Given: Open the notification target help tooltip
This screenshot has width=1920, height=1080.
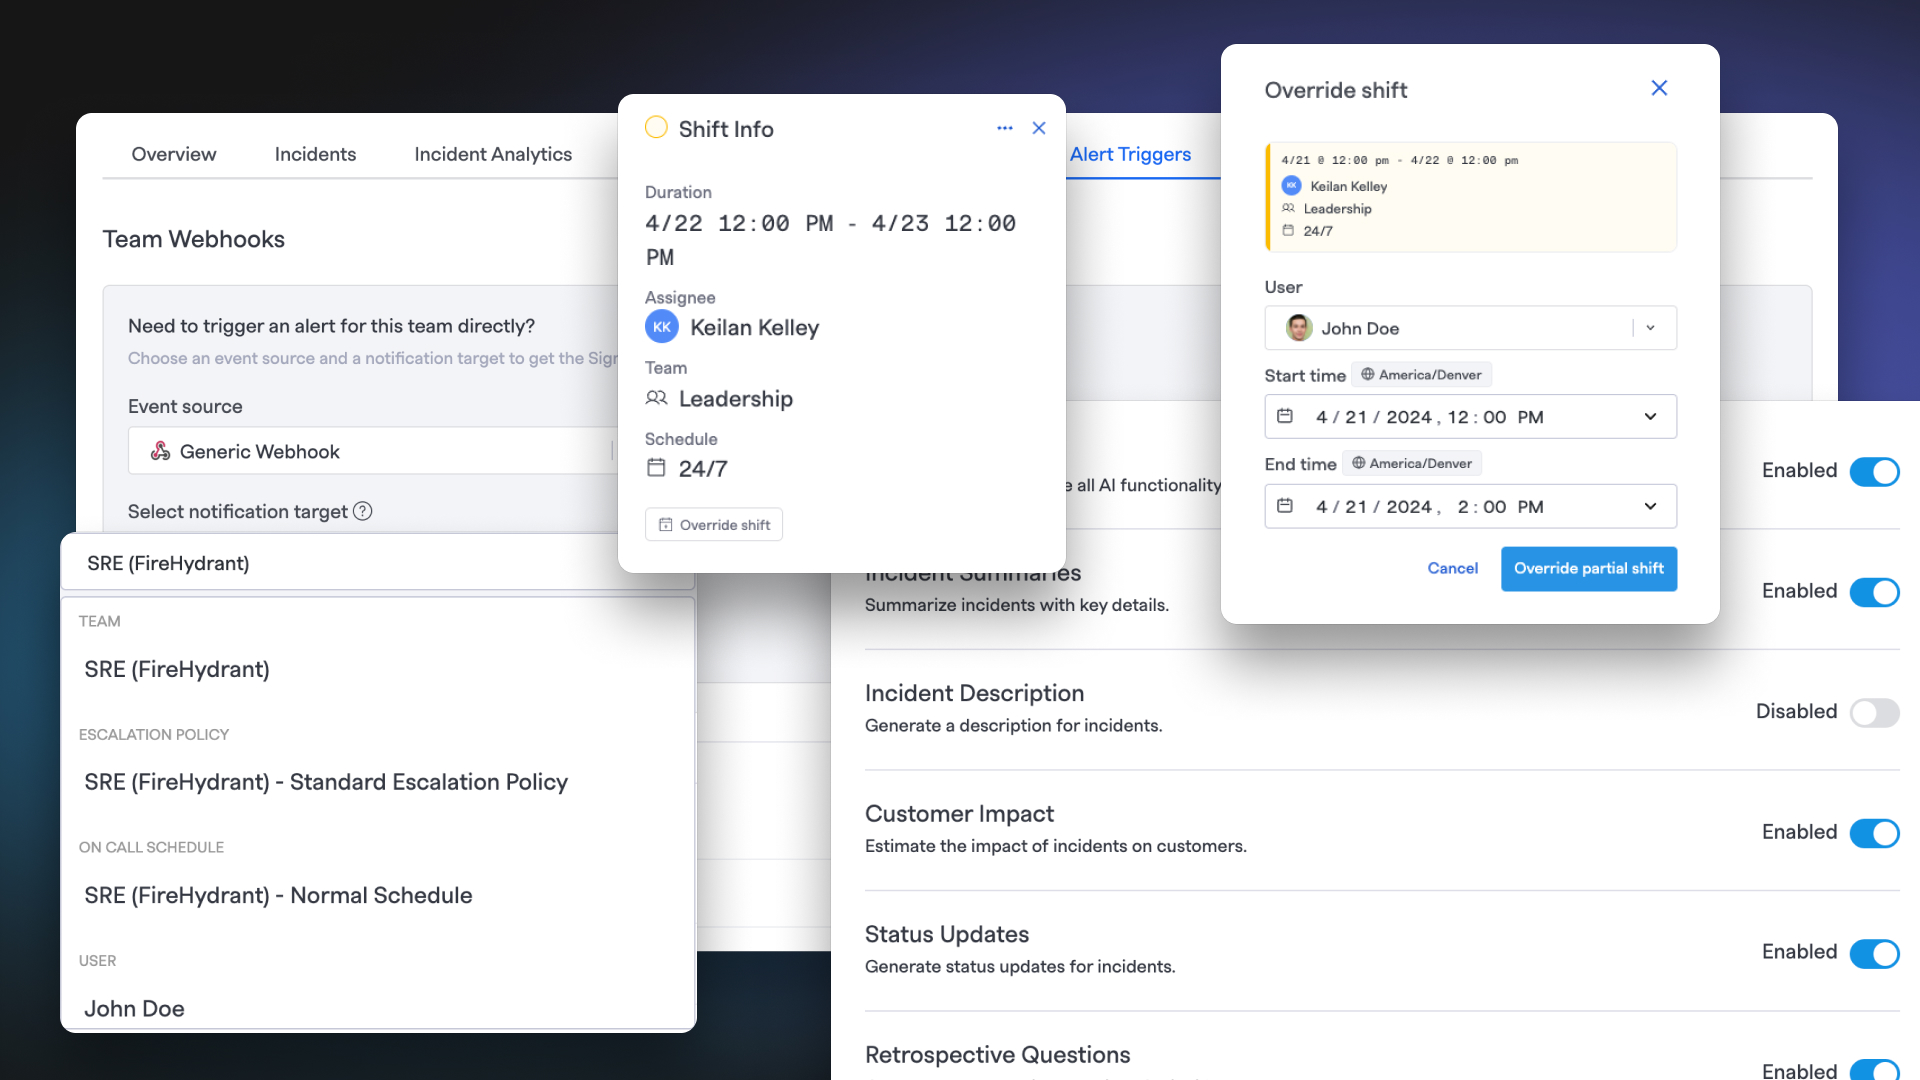Looking at the screenshot, I should 363,511.
